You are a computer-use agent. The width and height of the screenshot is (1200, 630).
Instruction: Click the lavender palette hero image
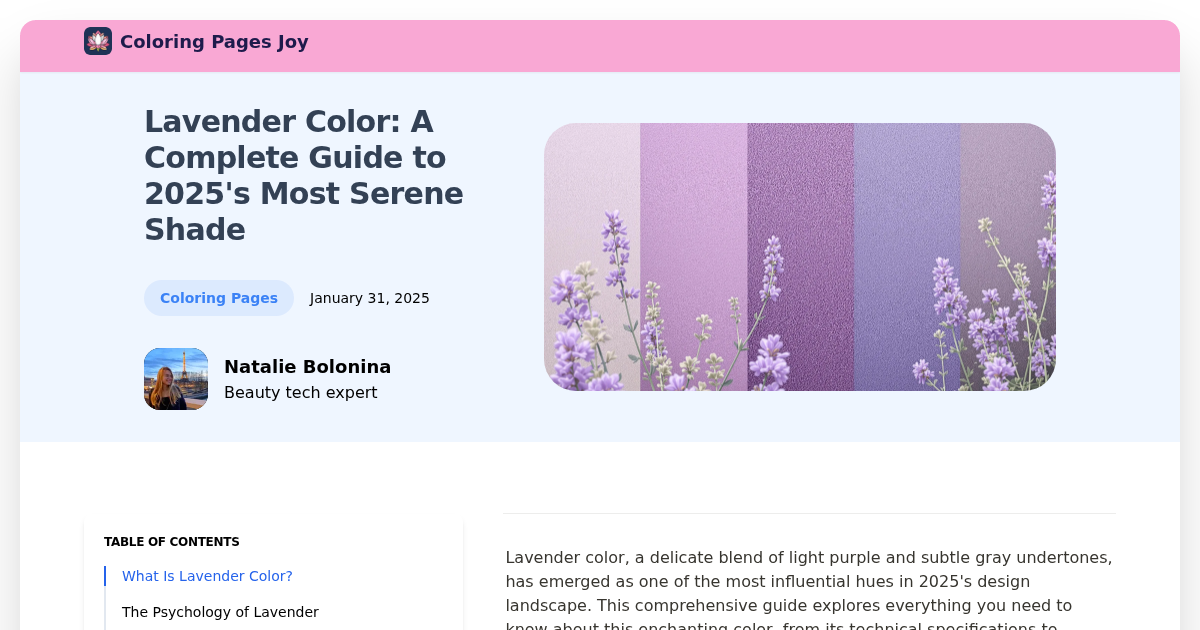798,257
